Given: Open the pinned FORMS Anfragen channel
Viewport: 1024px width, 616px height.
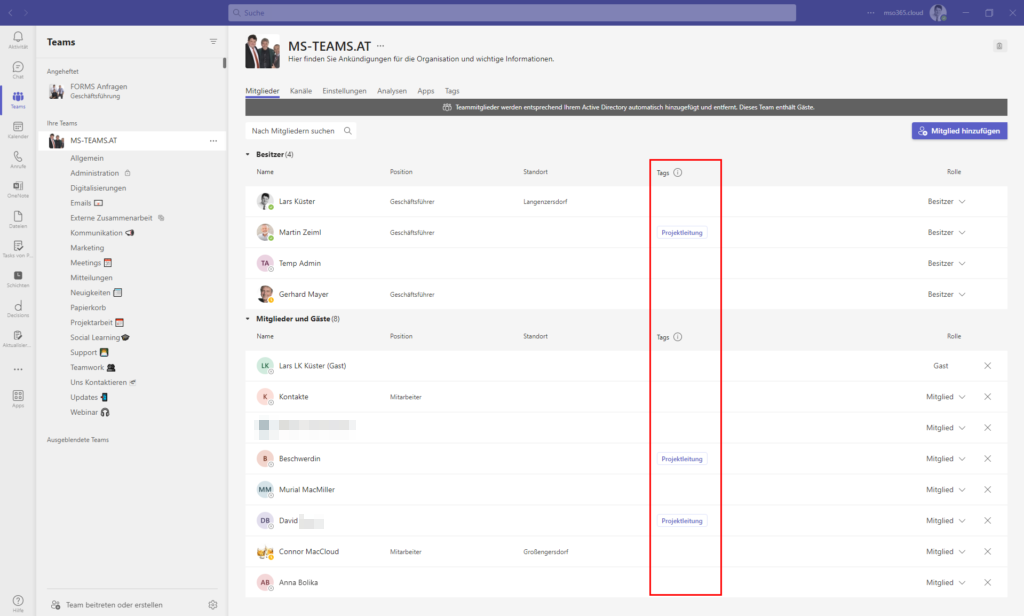Looking at the screenshot, I should pyautogui.click(x=131, y=91).
